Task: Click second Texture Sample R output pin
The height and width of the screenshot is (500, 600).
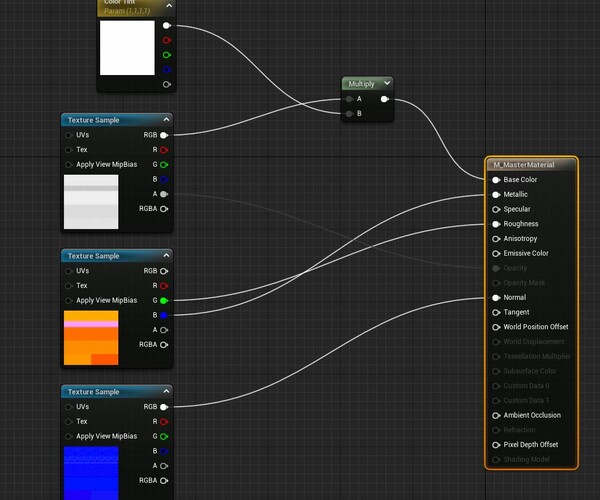Action: pyautogui.click(x=164, y=286)
